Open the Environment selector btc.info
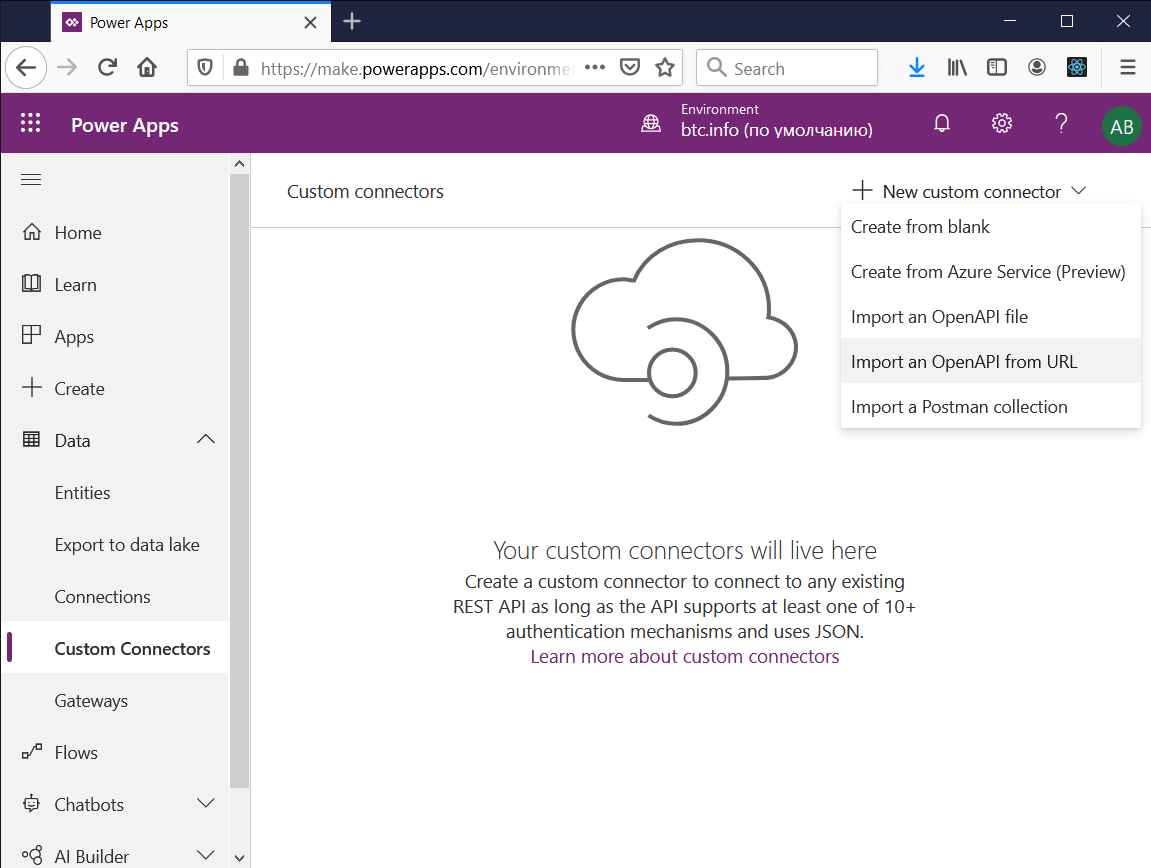 pyautogui.click(x=777, y=121)
